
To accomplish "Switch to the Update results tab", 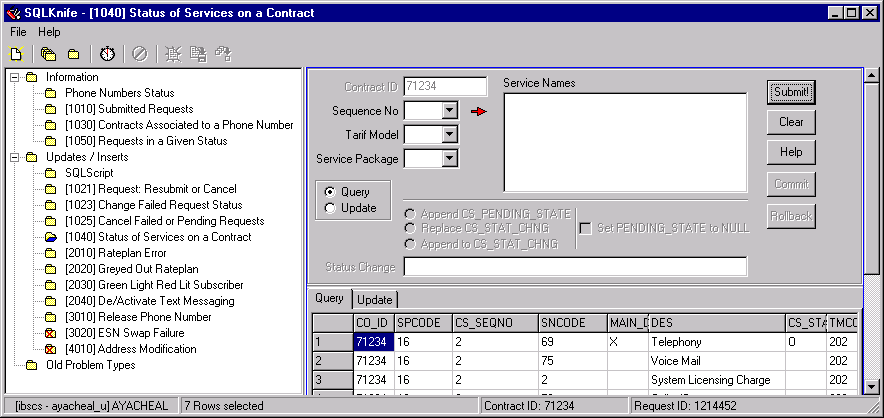I will point(375,299).
